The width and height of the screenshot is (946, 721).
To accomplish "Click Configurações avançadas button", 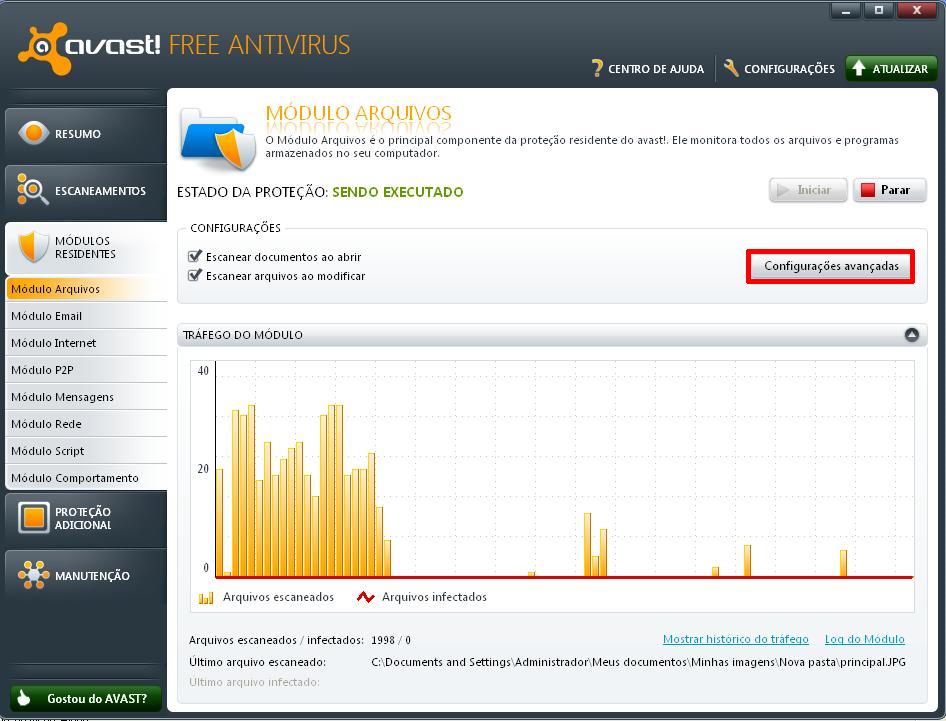I will (x=831, y=266).
